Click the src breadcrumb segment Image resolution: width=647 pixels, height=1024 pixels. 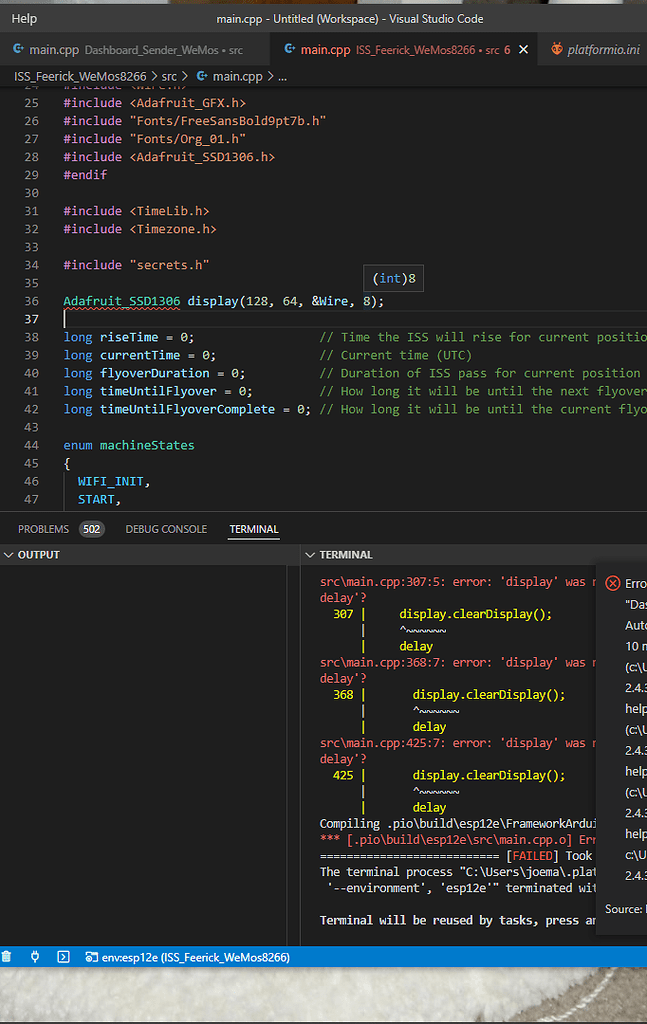(169, 76)
